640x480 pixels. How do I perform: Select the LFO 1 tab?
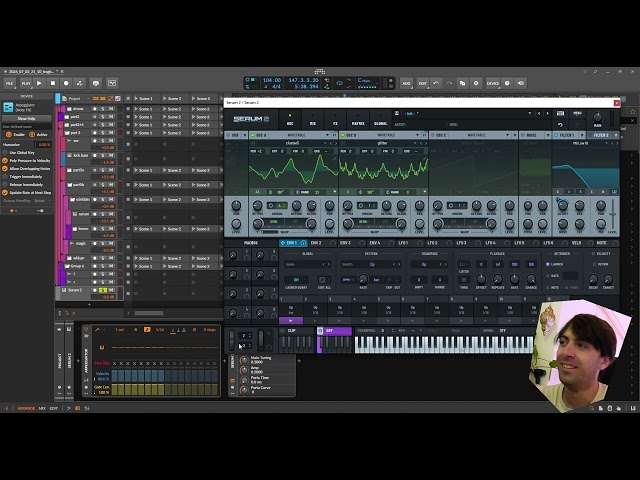coord(403,243)
